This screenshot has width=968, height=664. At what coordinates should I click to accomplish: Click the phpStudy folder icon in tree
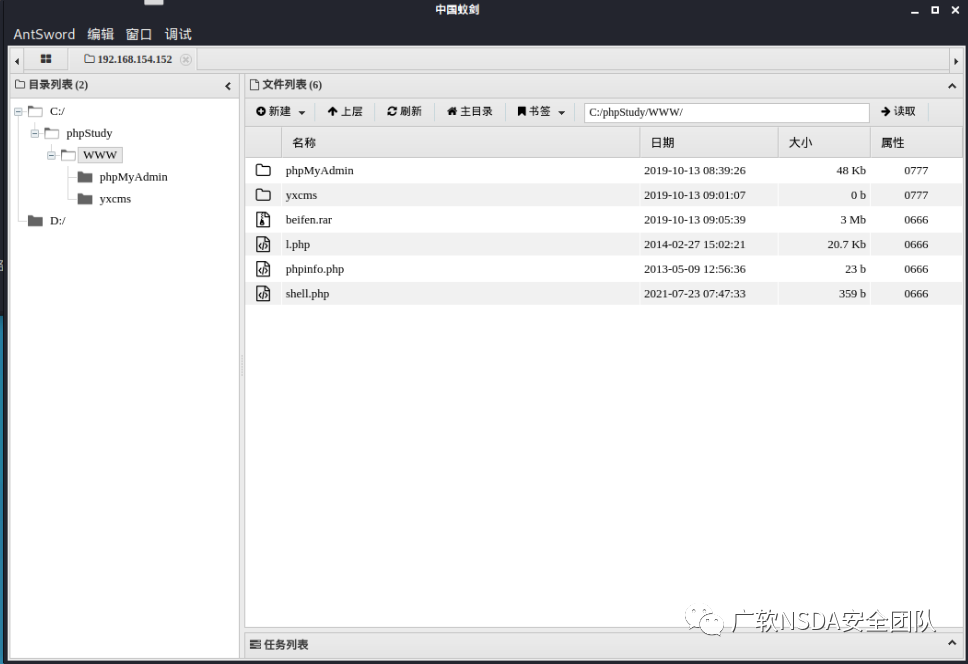point(52,133)
